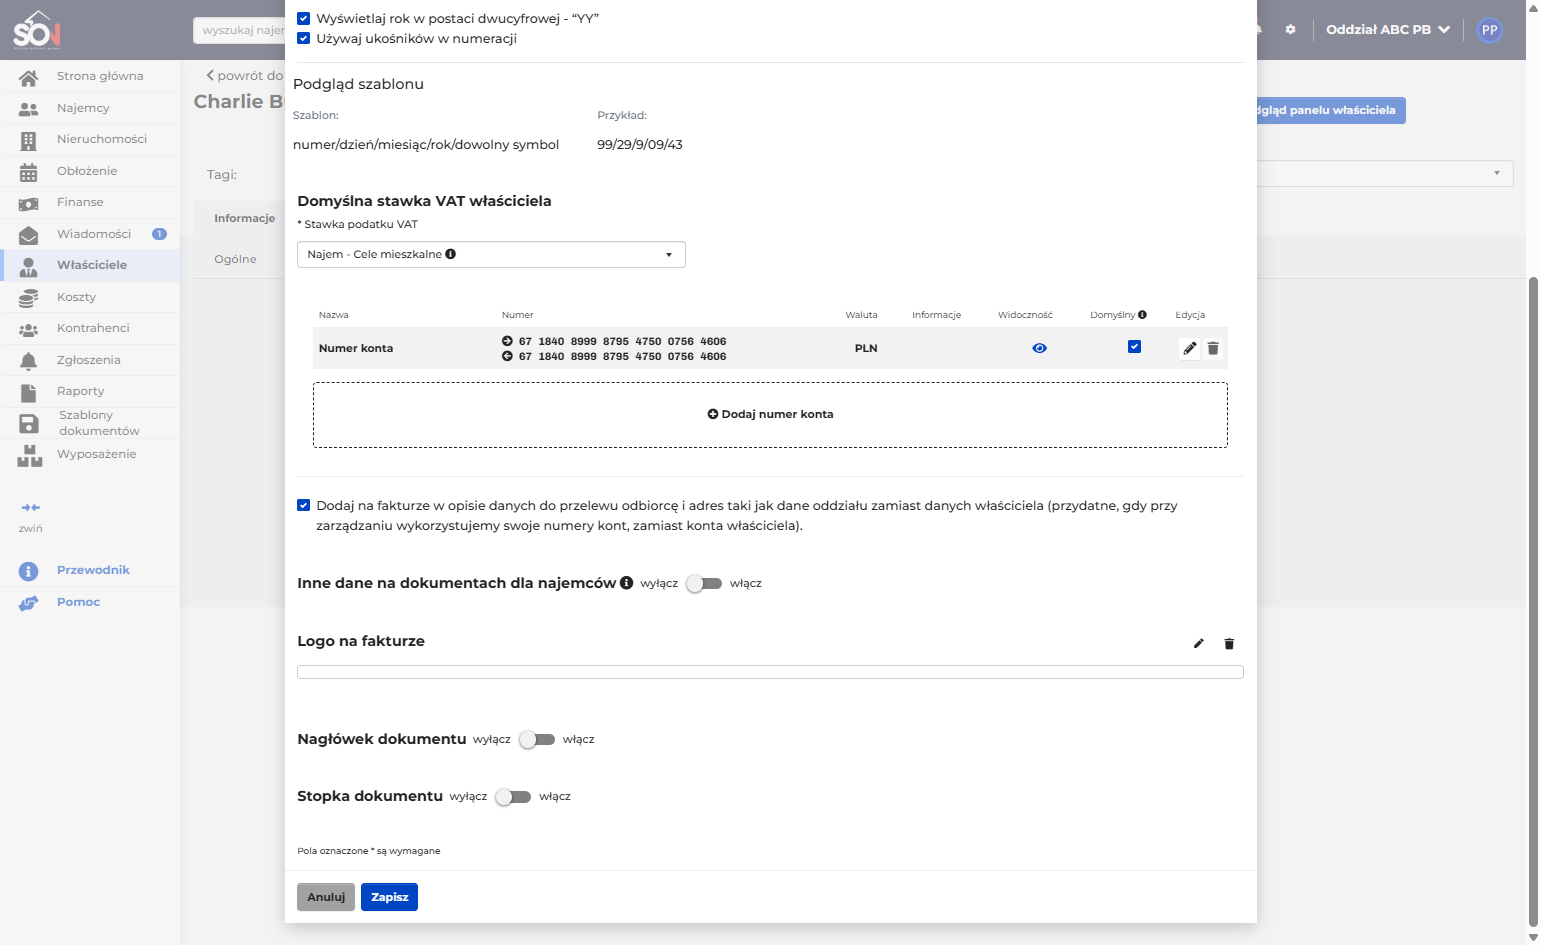This screenshot has height=945, width=1541.
Task: Open Strona główna home icon
Action: (x=28, y=77)
